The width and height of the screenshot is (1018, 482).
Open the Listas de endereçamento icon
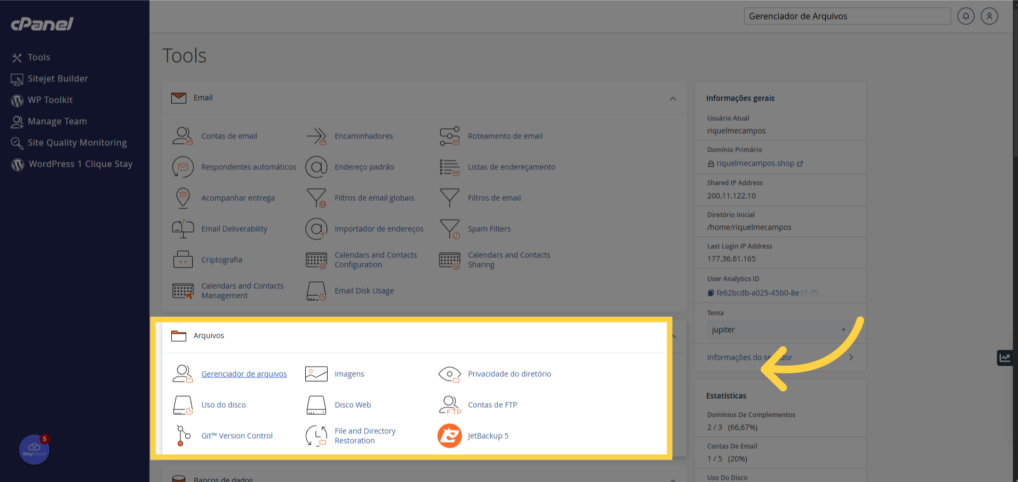click(449, 167)
